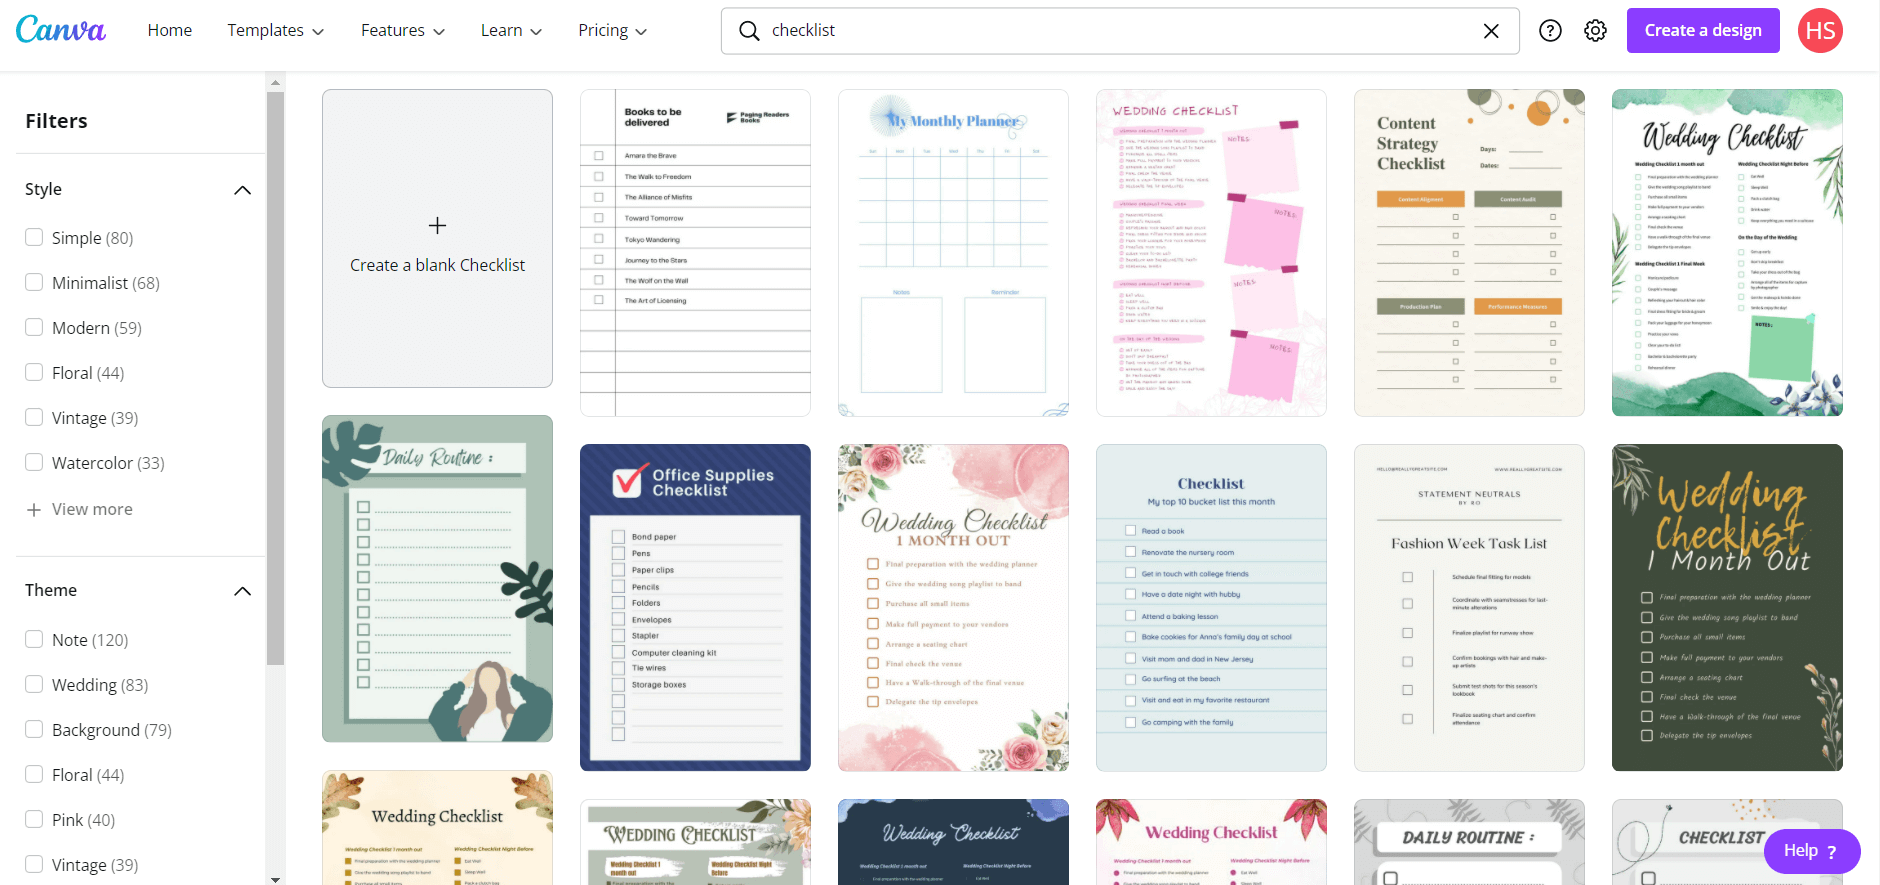Collapse the Style filter section
The height and width of the screenshot is (885, 1880).
coord(242,190)
